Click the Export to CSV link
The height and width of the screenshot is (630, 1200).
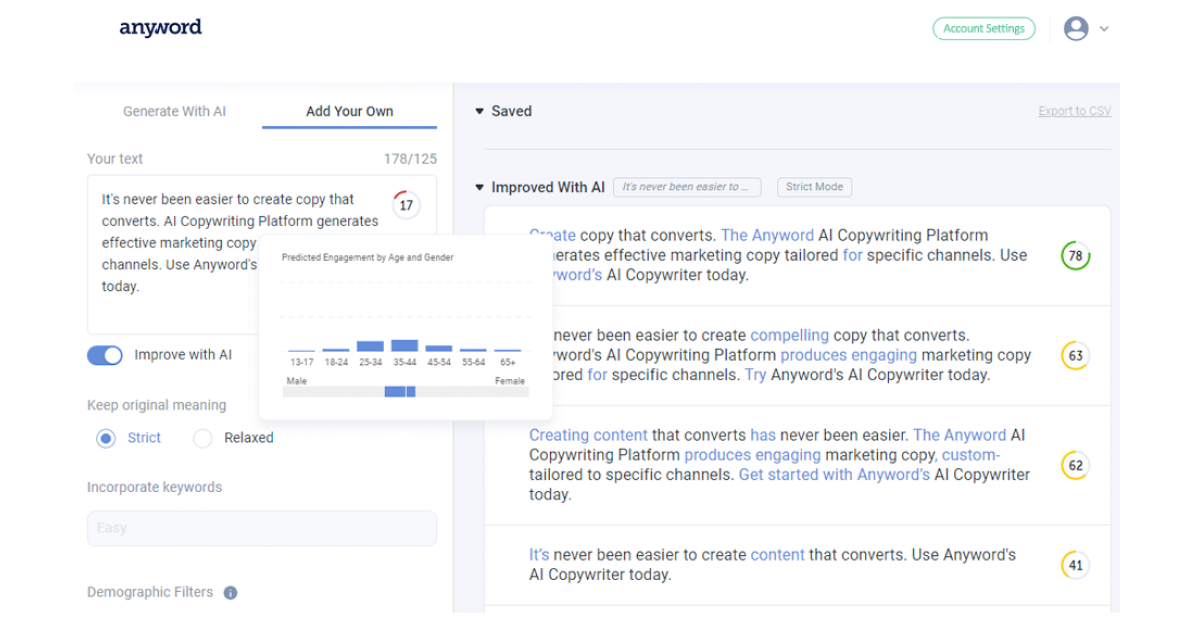coord(1074,111)
